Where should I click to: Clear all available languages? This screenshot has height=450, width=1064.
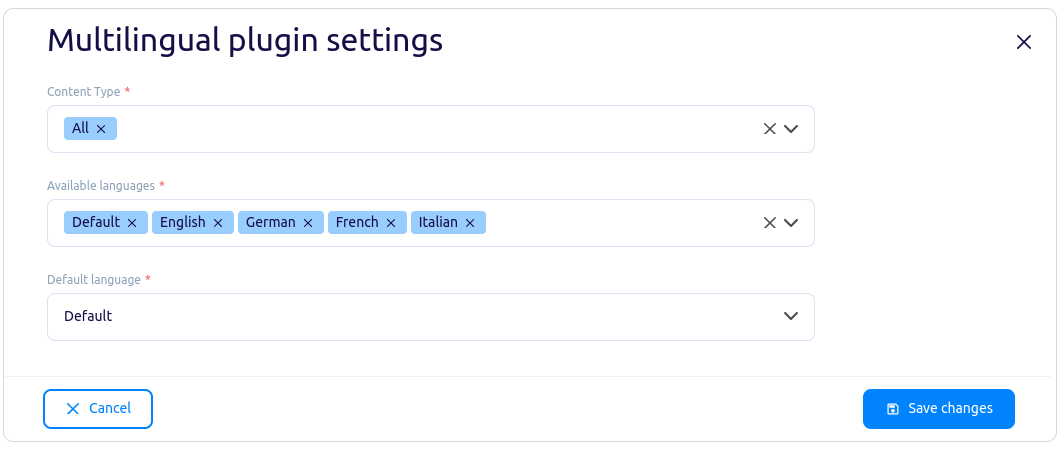(x=770, y=223)
